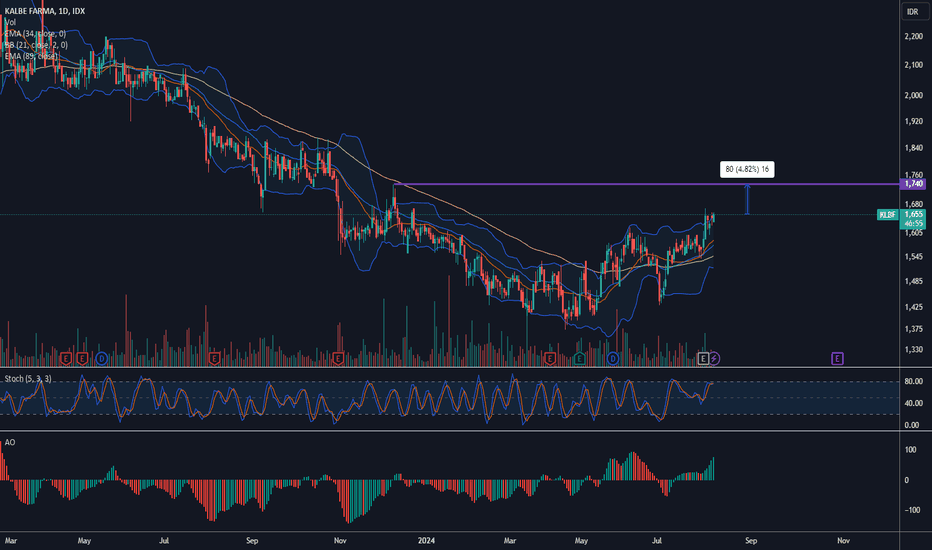Click the -100 AO scale value
932x550 pixels.
pyautogui.click(x=911, y=510)
